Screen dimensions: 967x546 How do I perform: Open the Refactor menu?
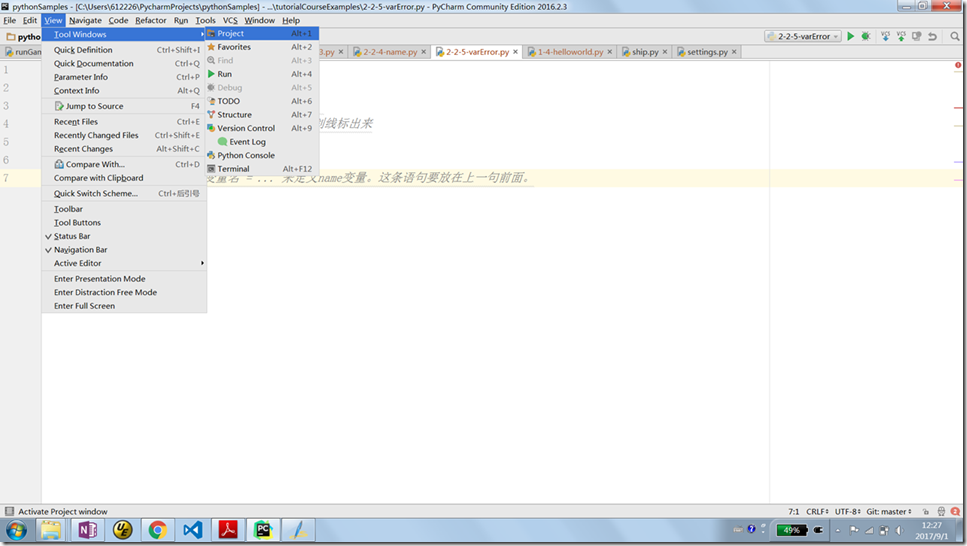150,20
